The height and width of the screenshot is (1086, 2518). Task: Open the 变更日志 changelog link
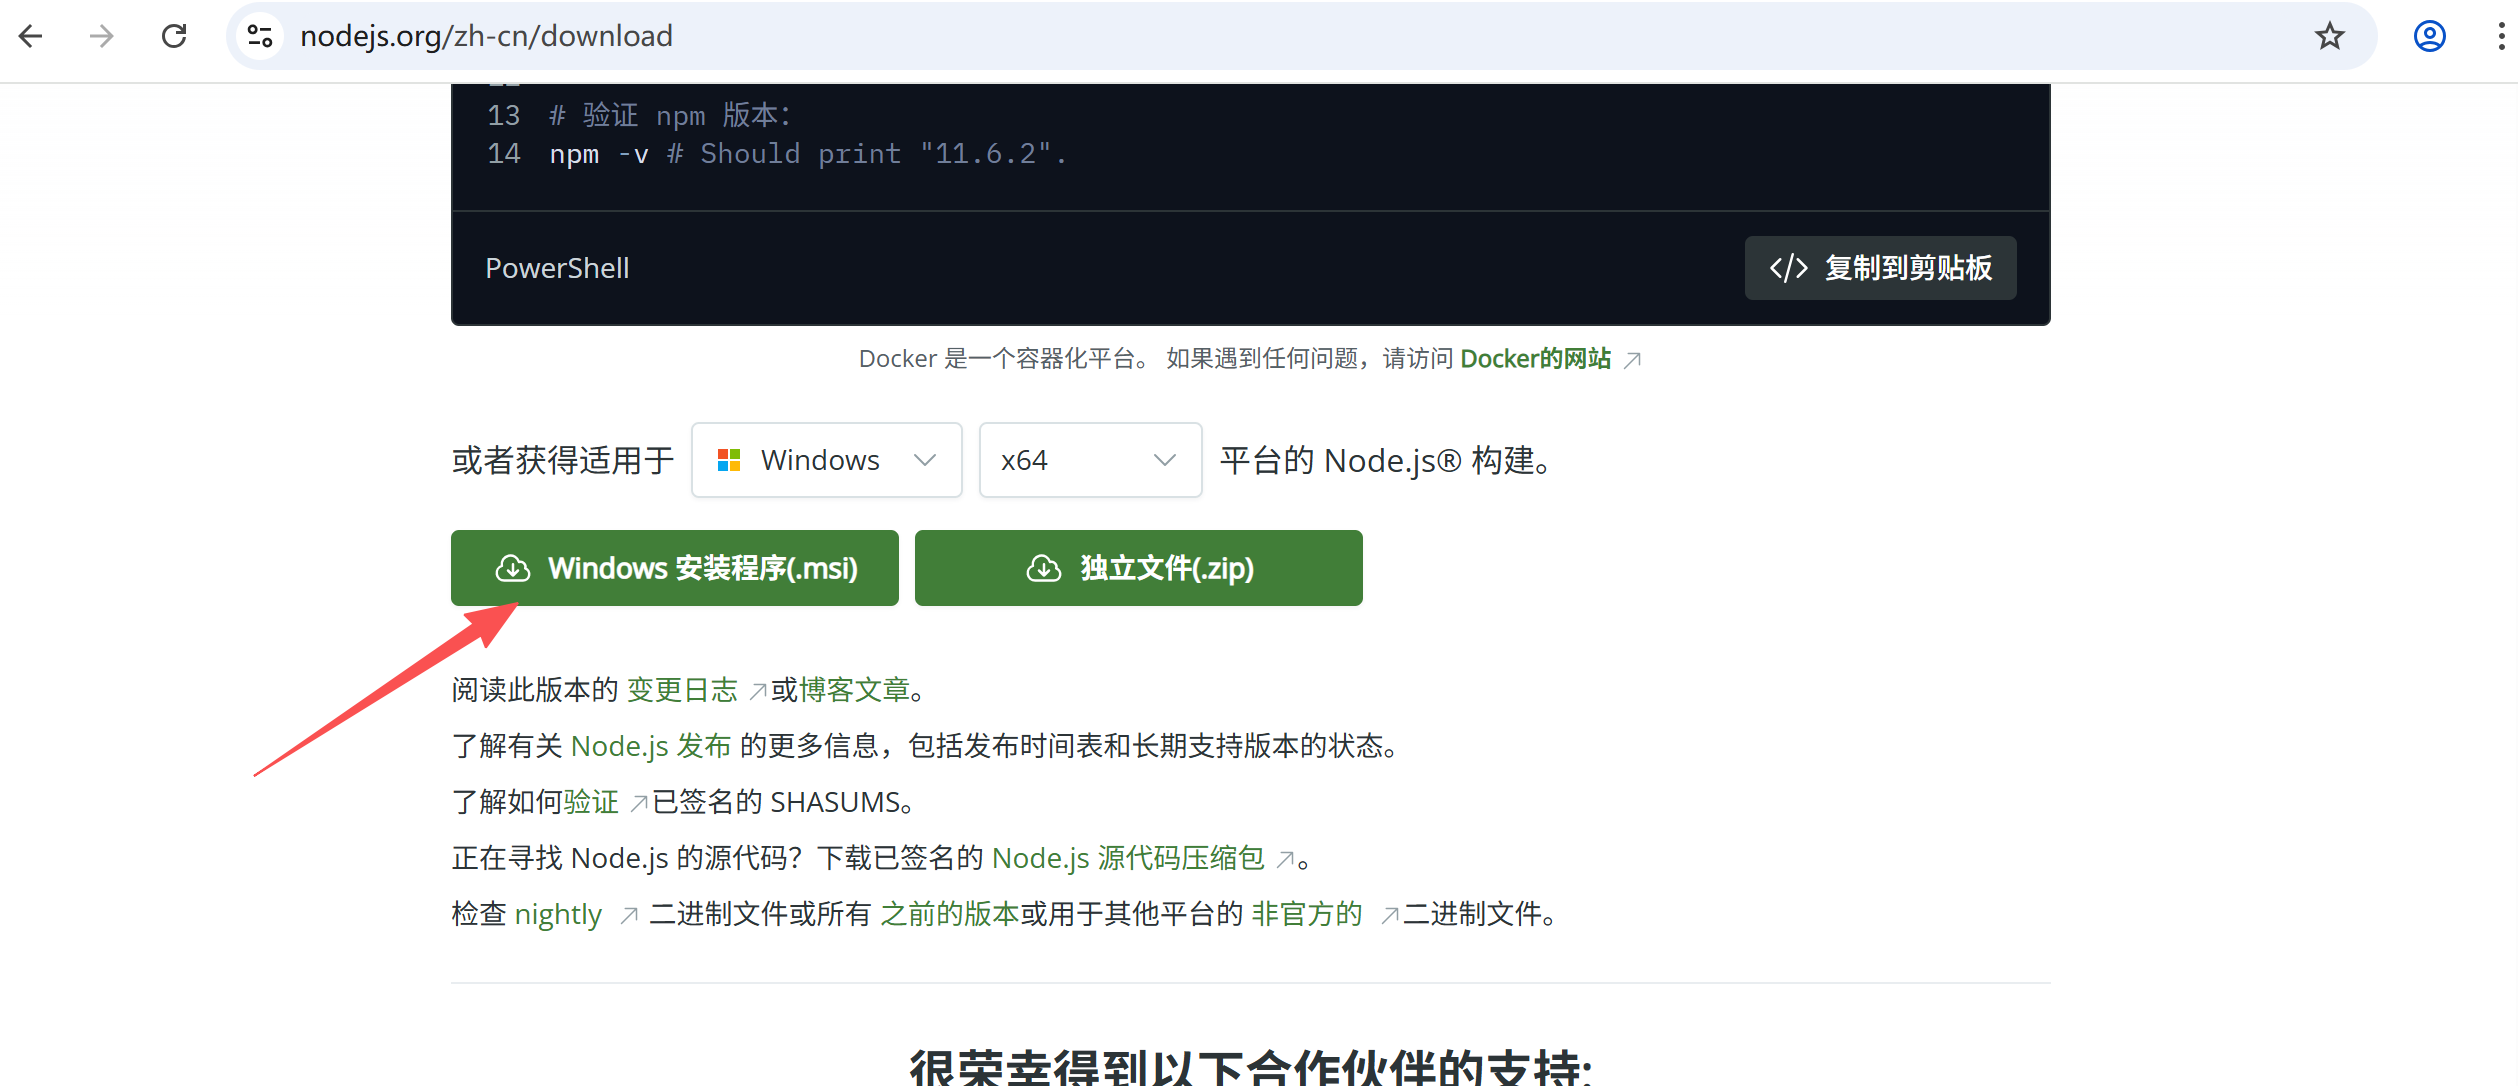coord(682,690)
